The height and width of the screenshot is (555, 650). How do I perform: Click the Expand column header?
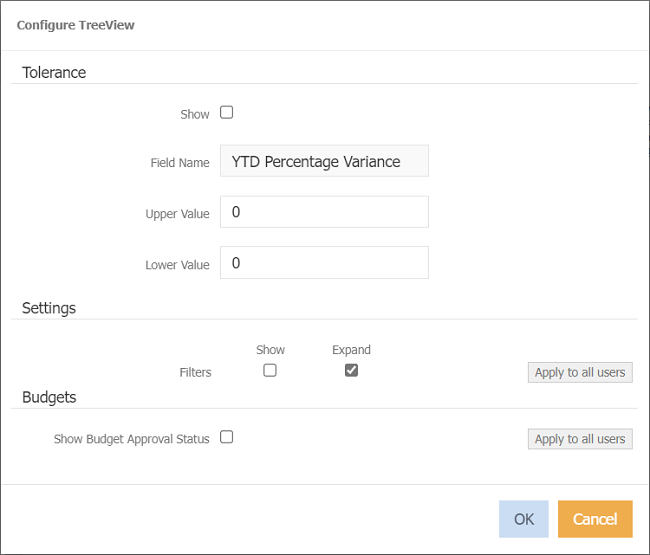tap(351, 350)
